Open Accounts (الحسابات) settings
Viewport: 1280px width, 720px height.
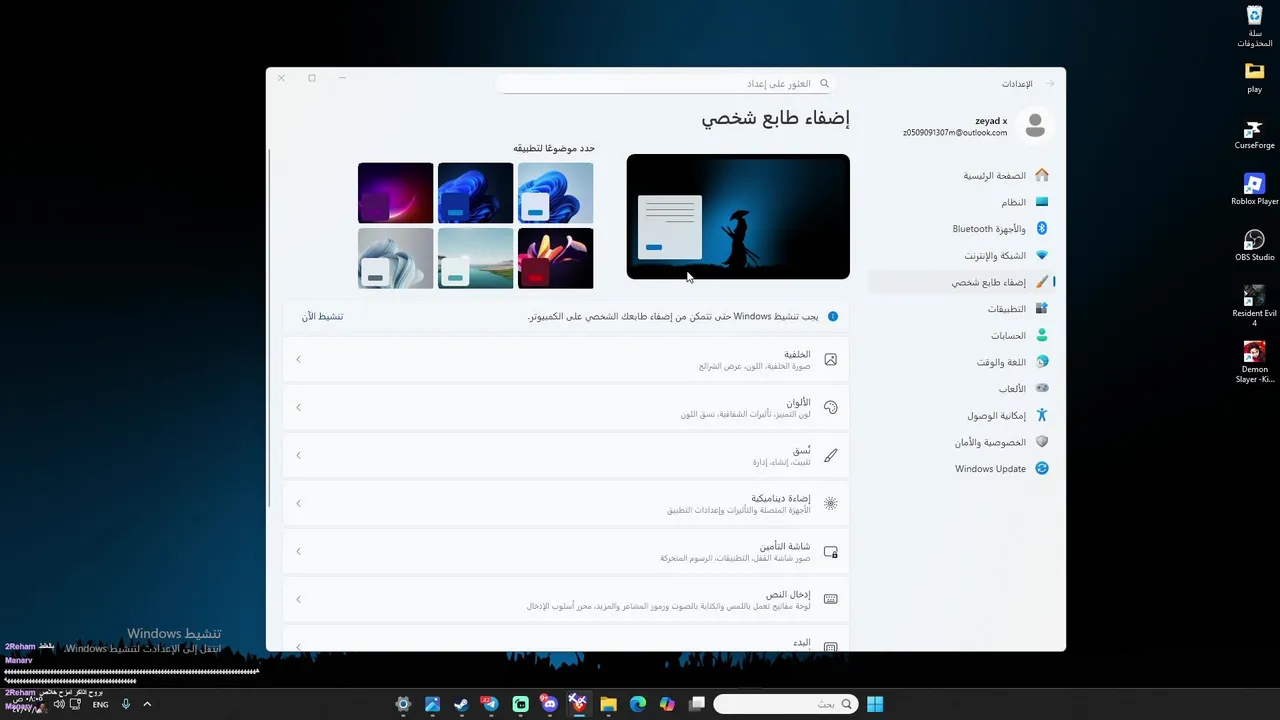[x=962, y=336]
